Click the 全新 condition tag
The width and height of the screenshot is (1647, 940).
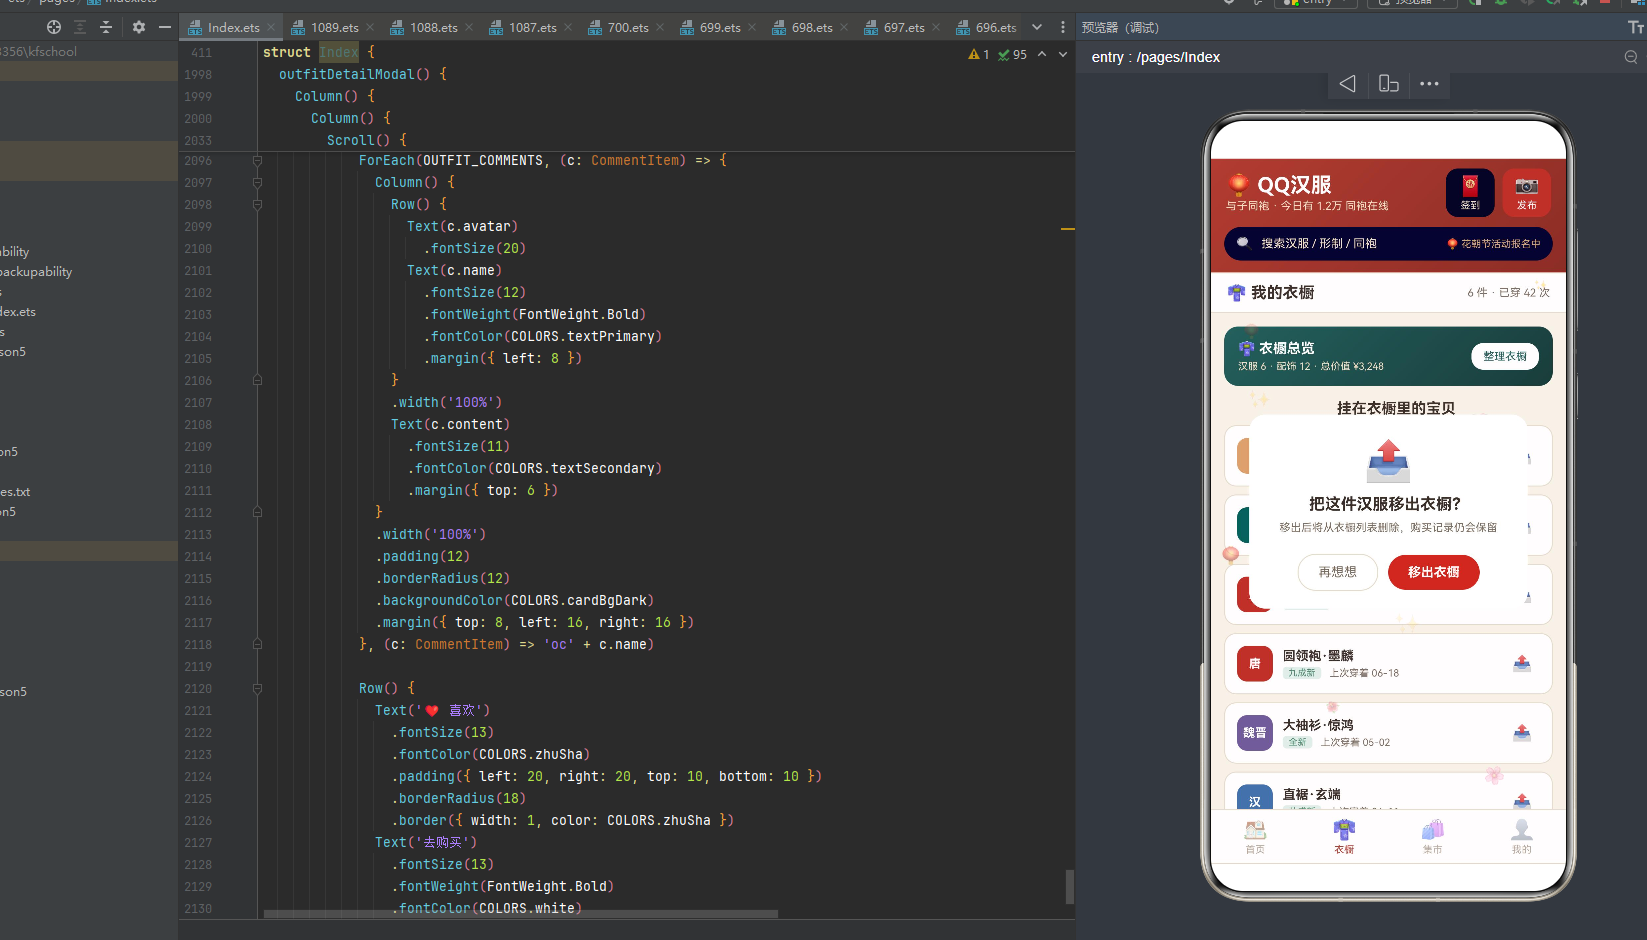tap(1297, 742)
